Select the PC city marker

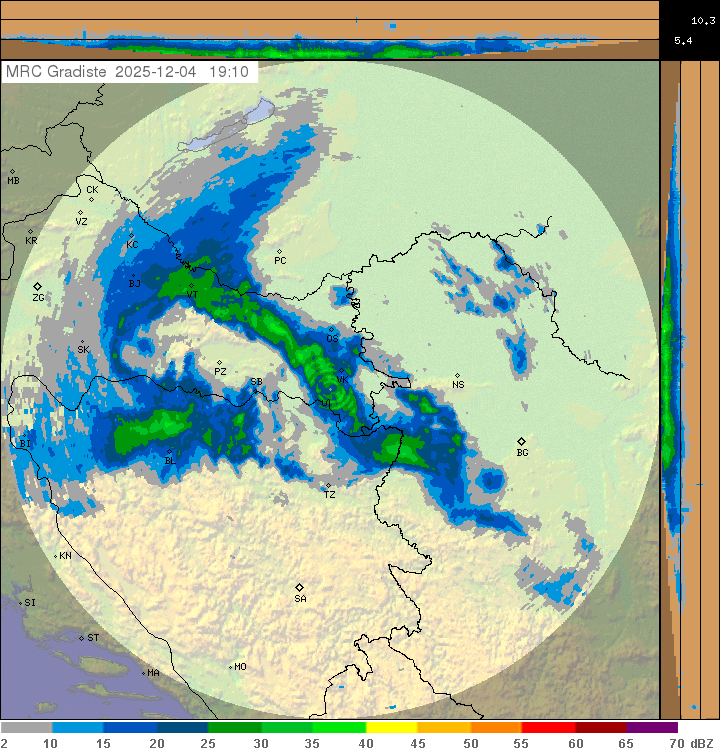(279, 251)
